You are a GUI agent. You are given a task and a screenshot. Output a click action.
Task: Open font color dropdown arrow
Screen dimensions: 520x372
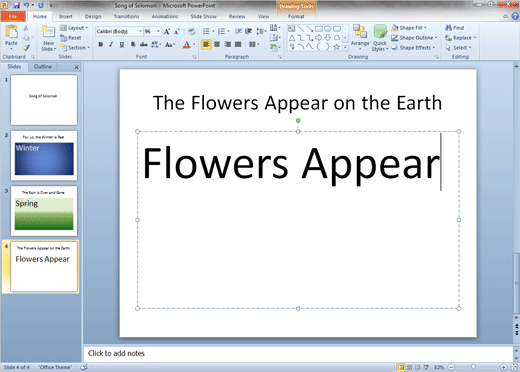[194, 44]
